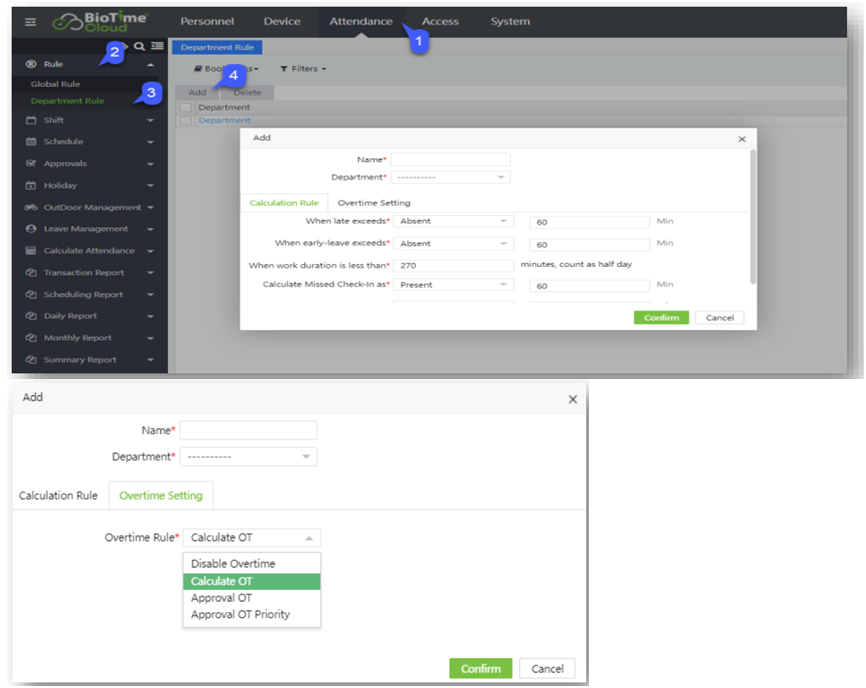Open OutDoor Management sidebar item
Viewport: 866px width, 688px height.
[x=92, y=207]
